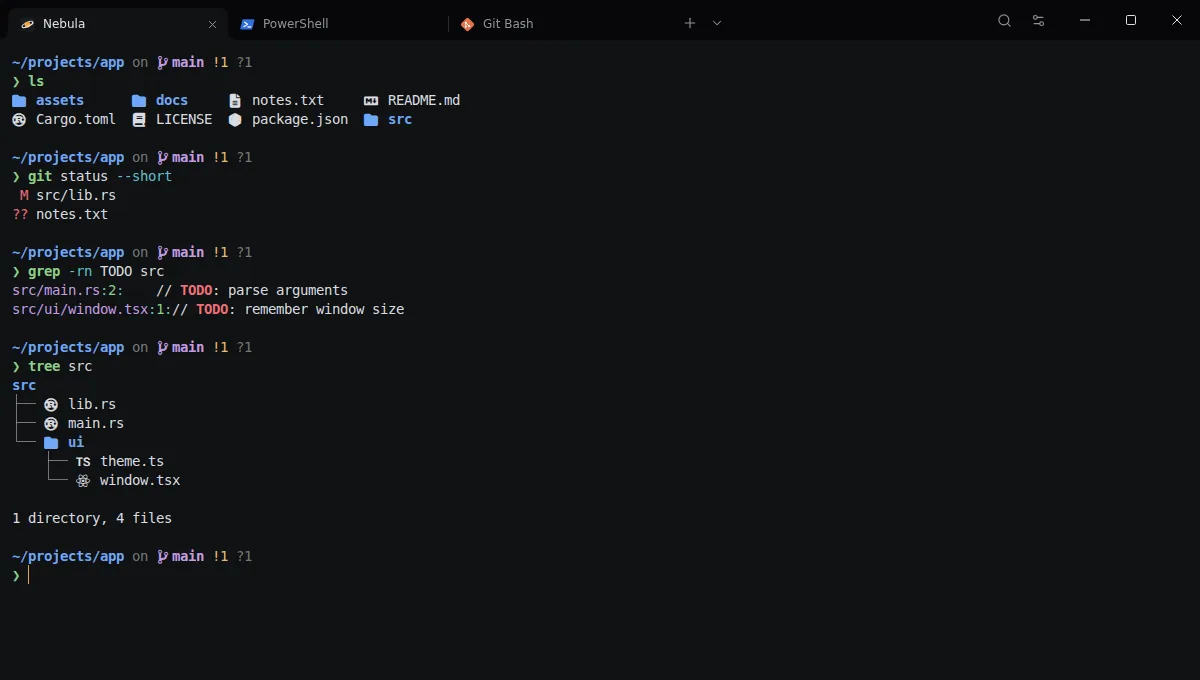Click 'lib.rs' in tree output

(92, 404)
